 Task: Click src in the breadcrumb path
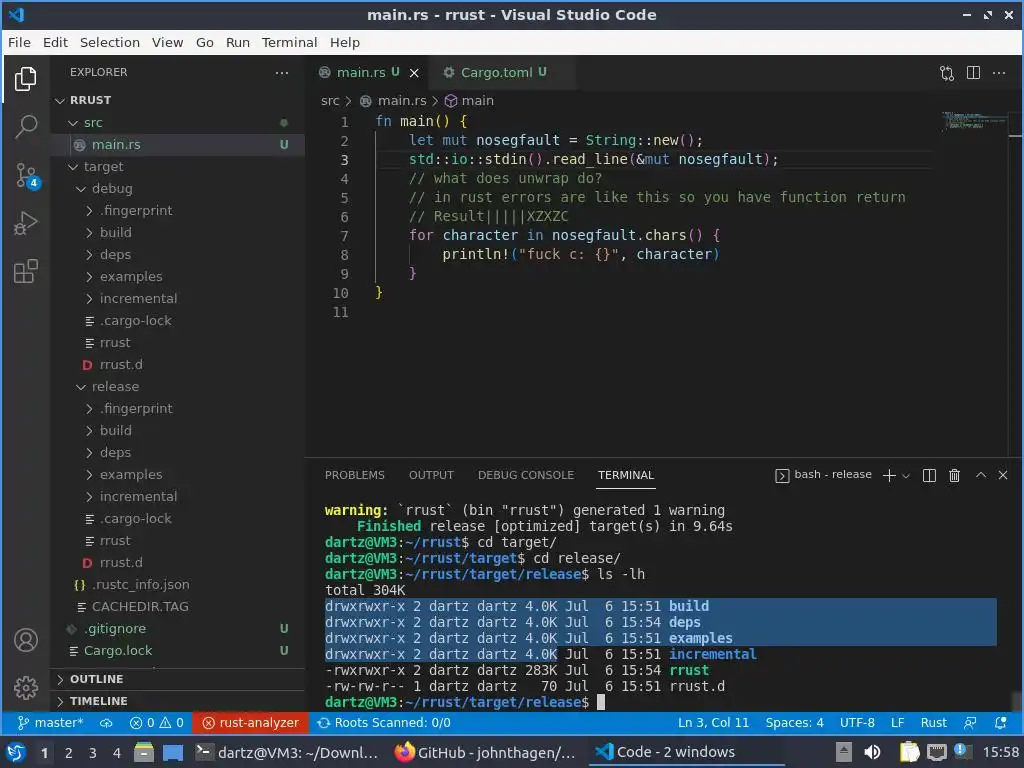[330, 101]
